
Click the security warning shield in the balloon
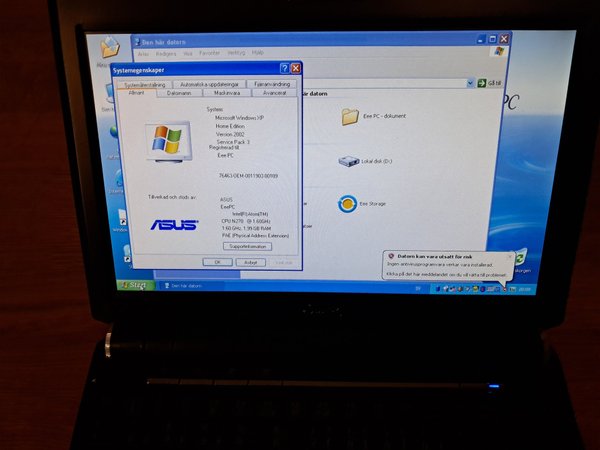point(389,257)
